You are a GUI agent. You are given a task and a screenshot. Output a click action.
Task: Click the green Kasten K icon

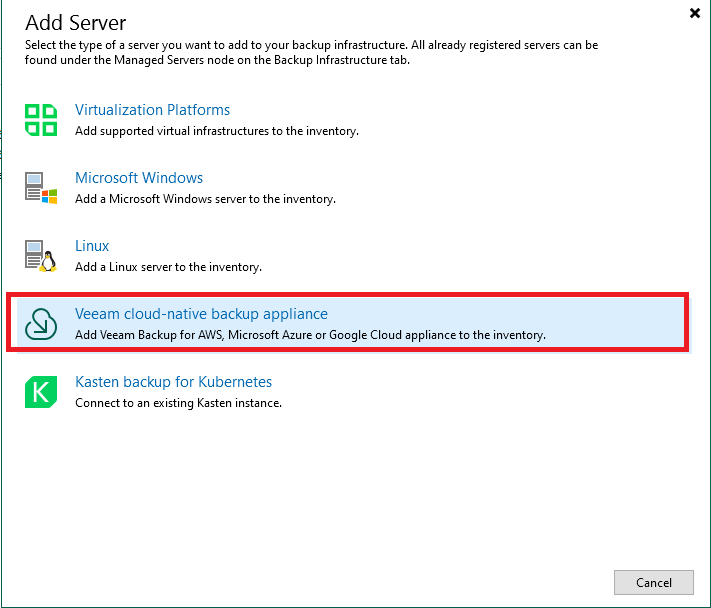41,392
